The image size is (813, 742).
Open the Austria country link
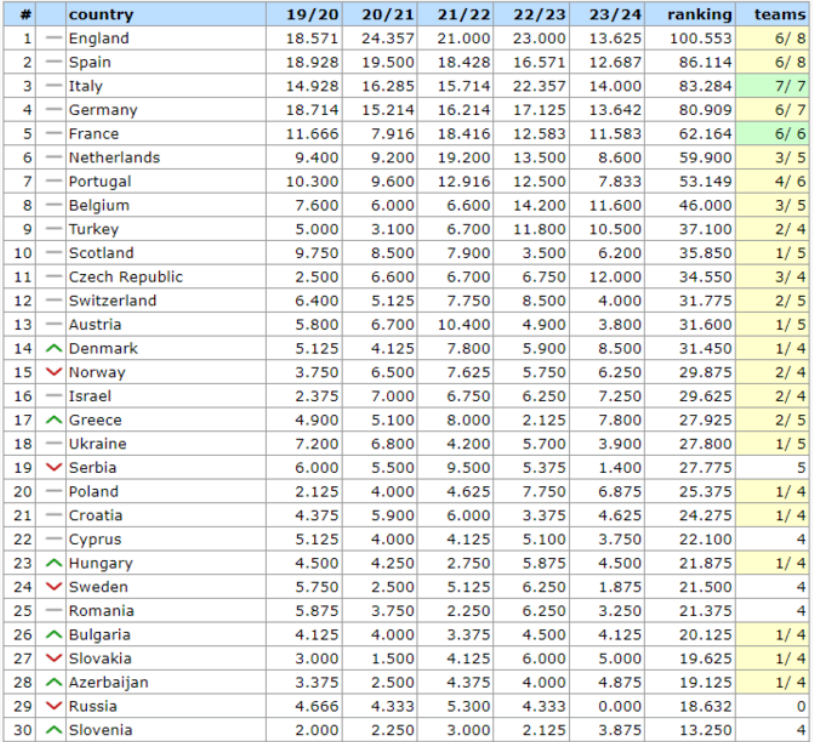(x=95, y=325)
